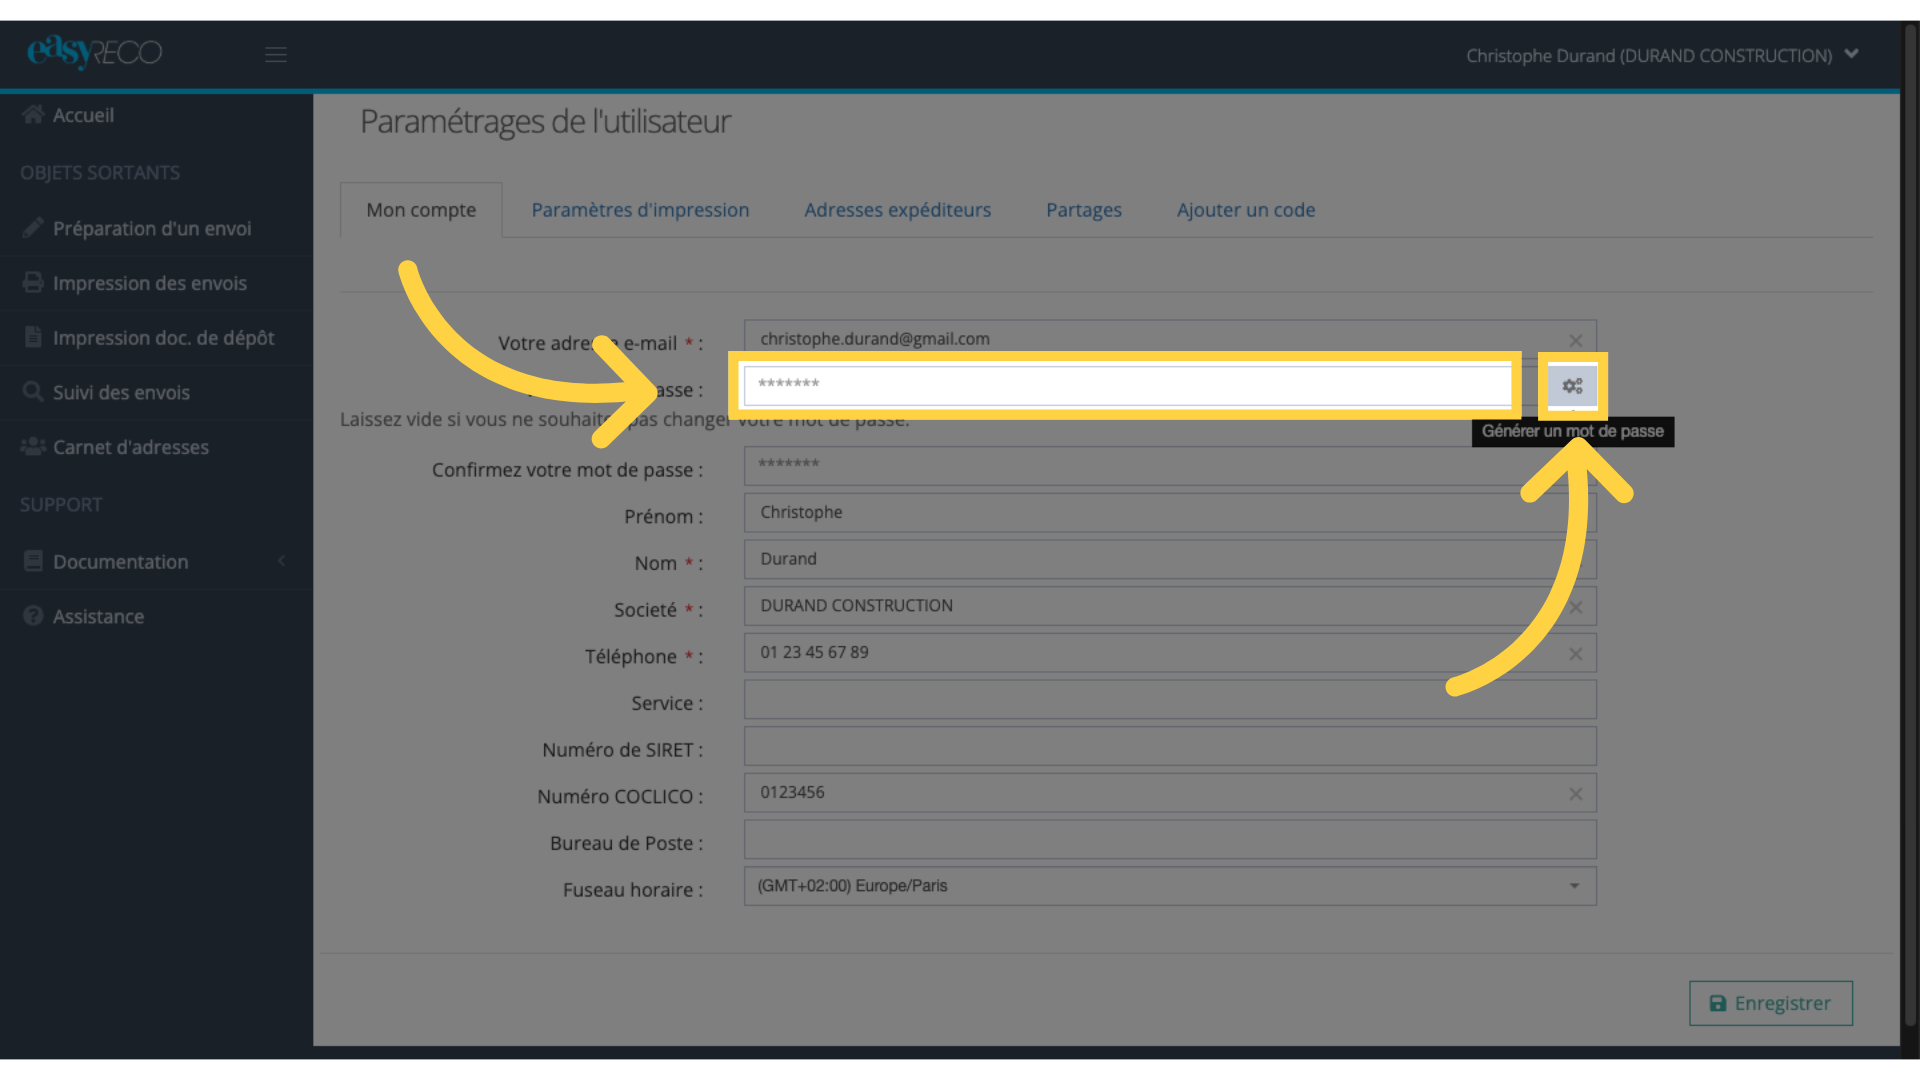Click the Enregistrer button
The height and width of the screenshot is (1080, 1920).
click(1771, 1003)
